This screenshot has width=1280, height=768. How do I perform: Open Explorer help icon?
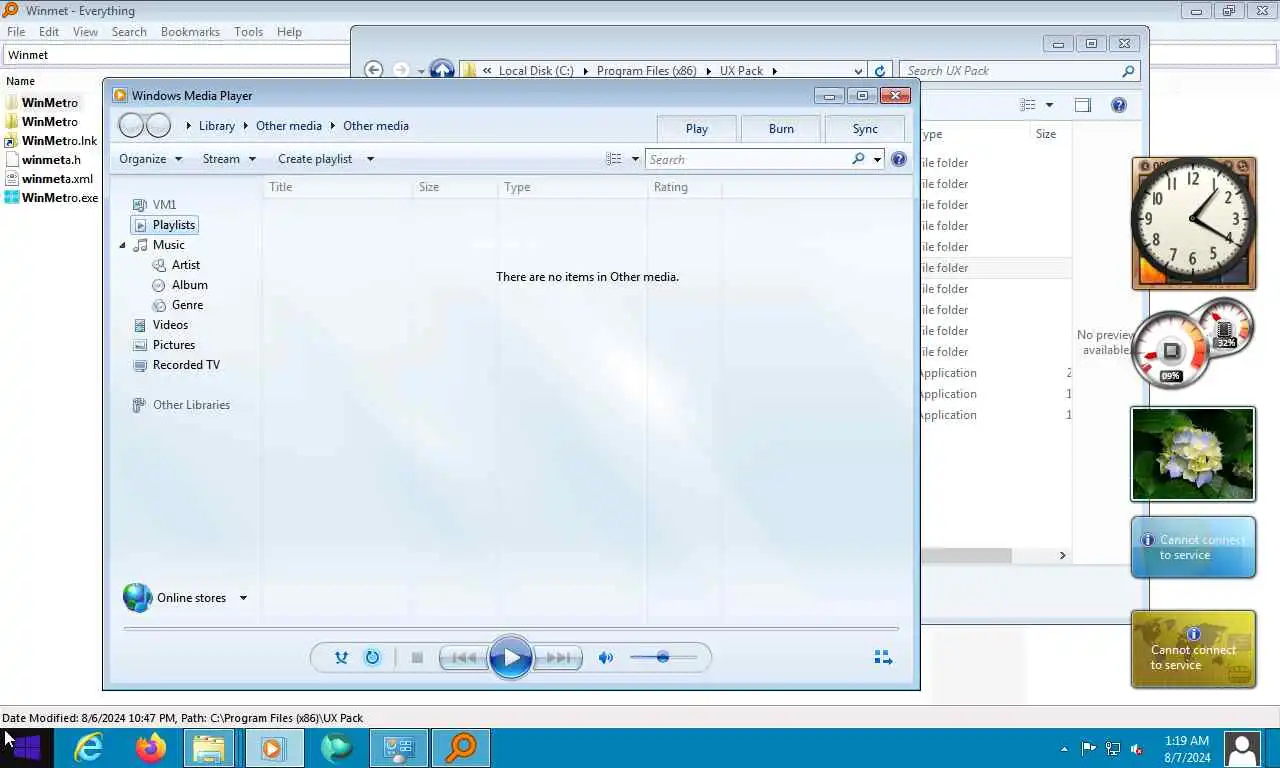point(1119,105)
